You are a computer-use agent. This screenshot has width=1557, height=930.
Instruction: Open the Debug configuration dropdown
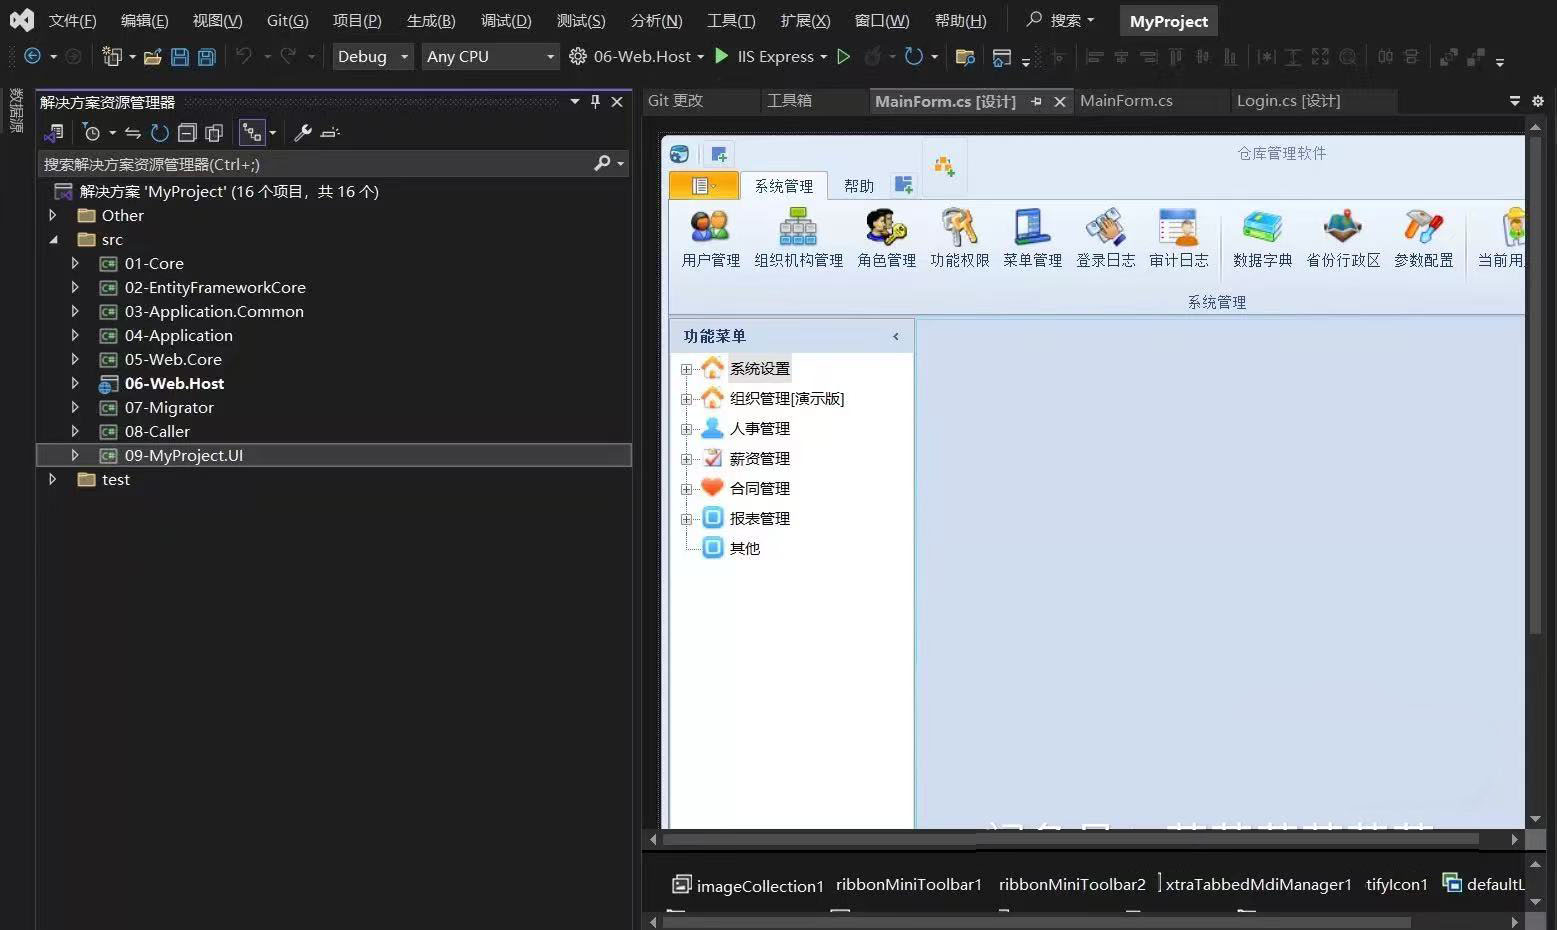[x=372, y=57]
